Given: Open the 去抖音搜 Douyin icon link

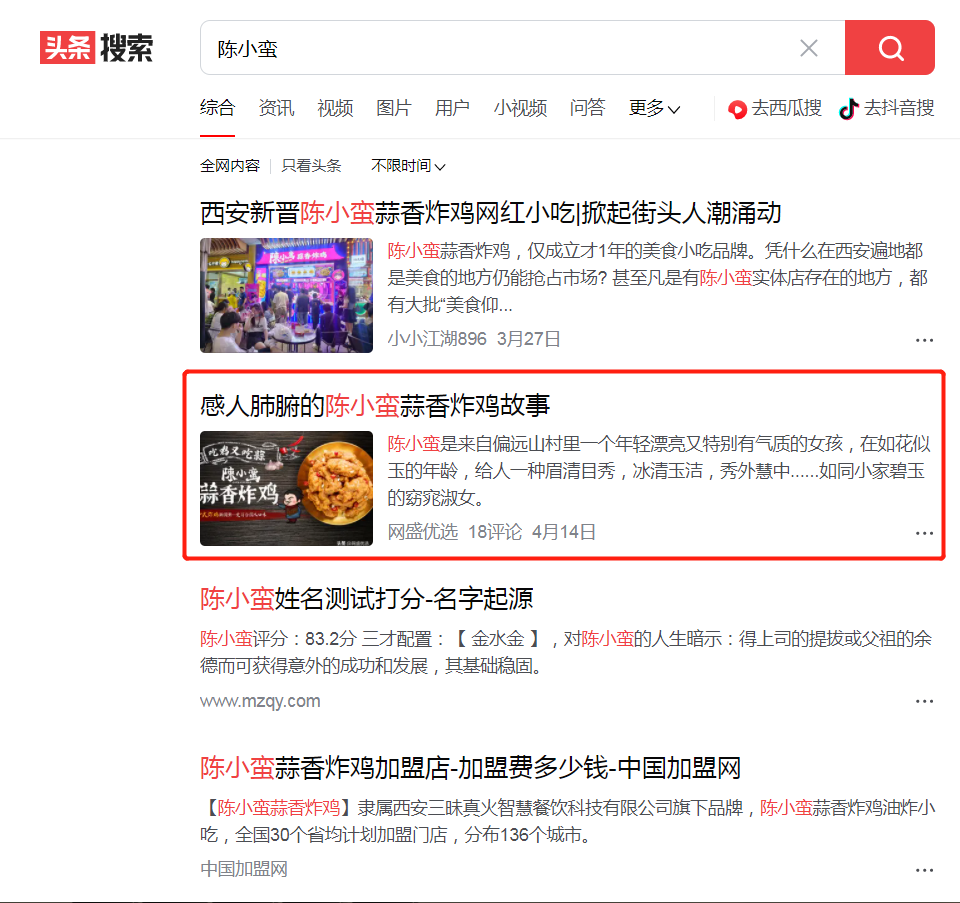Looking at the screenshot, I should pyautogui.click(x=887, y=108).
